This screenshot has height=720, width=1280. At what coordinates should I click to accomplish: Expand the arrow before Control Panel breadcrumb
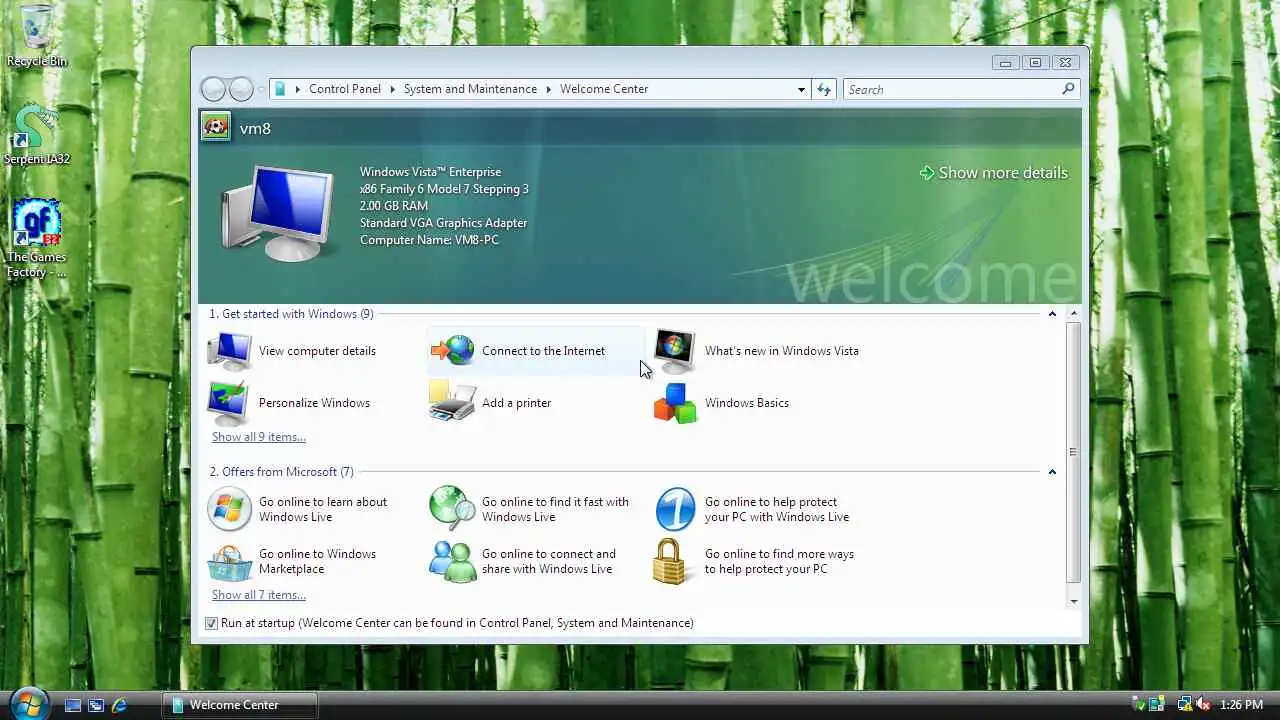297,89
